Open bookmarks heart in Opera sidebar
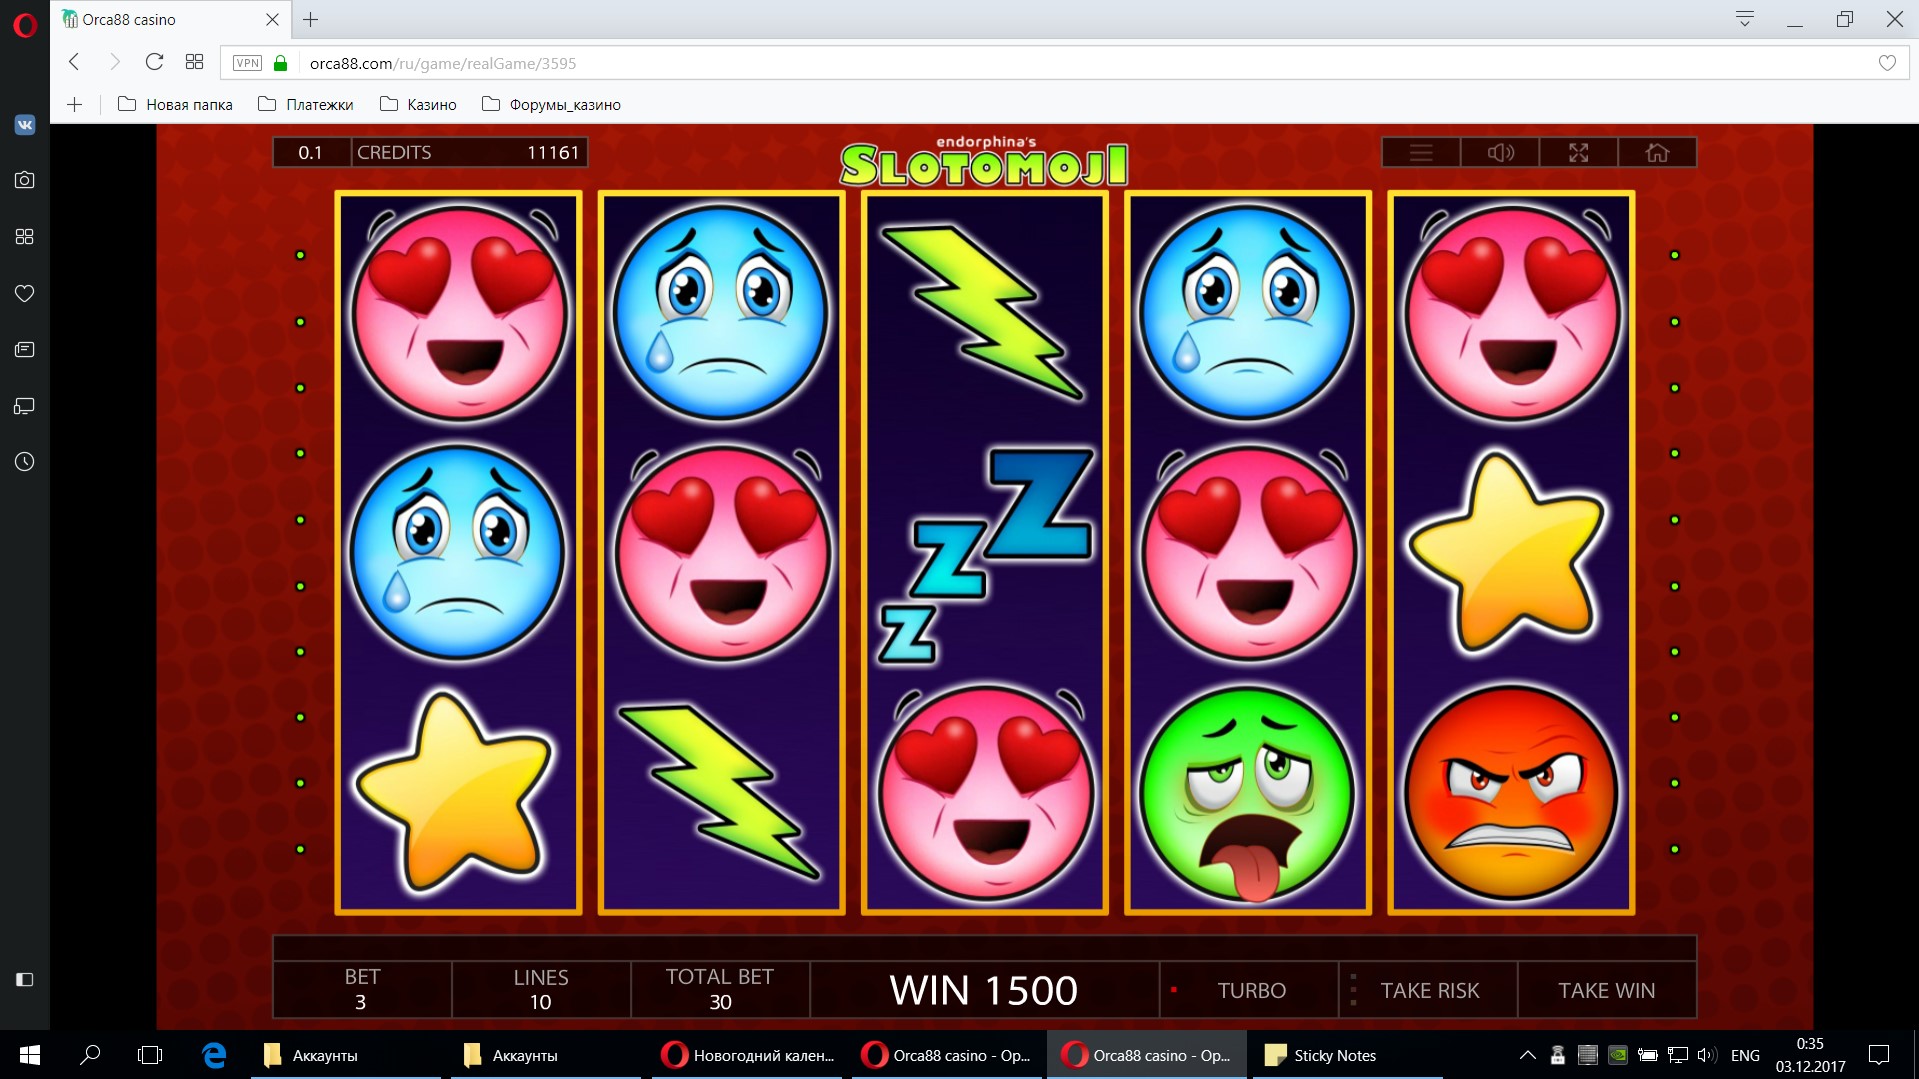Screen dimensions: 1919x1079 click(x=25, y=293)
